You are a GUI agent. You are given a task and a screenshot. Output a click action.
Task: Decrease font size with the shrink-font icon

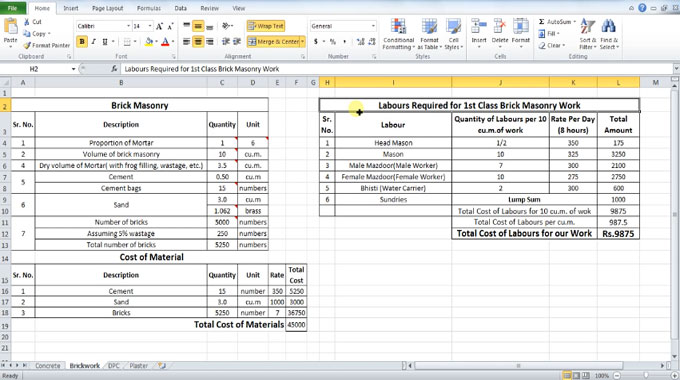tap(170, 26)
